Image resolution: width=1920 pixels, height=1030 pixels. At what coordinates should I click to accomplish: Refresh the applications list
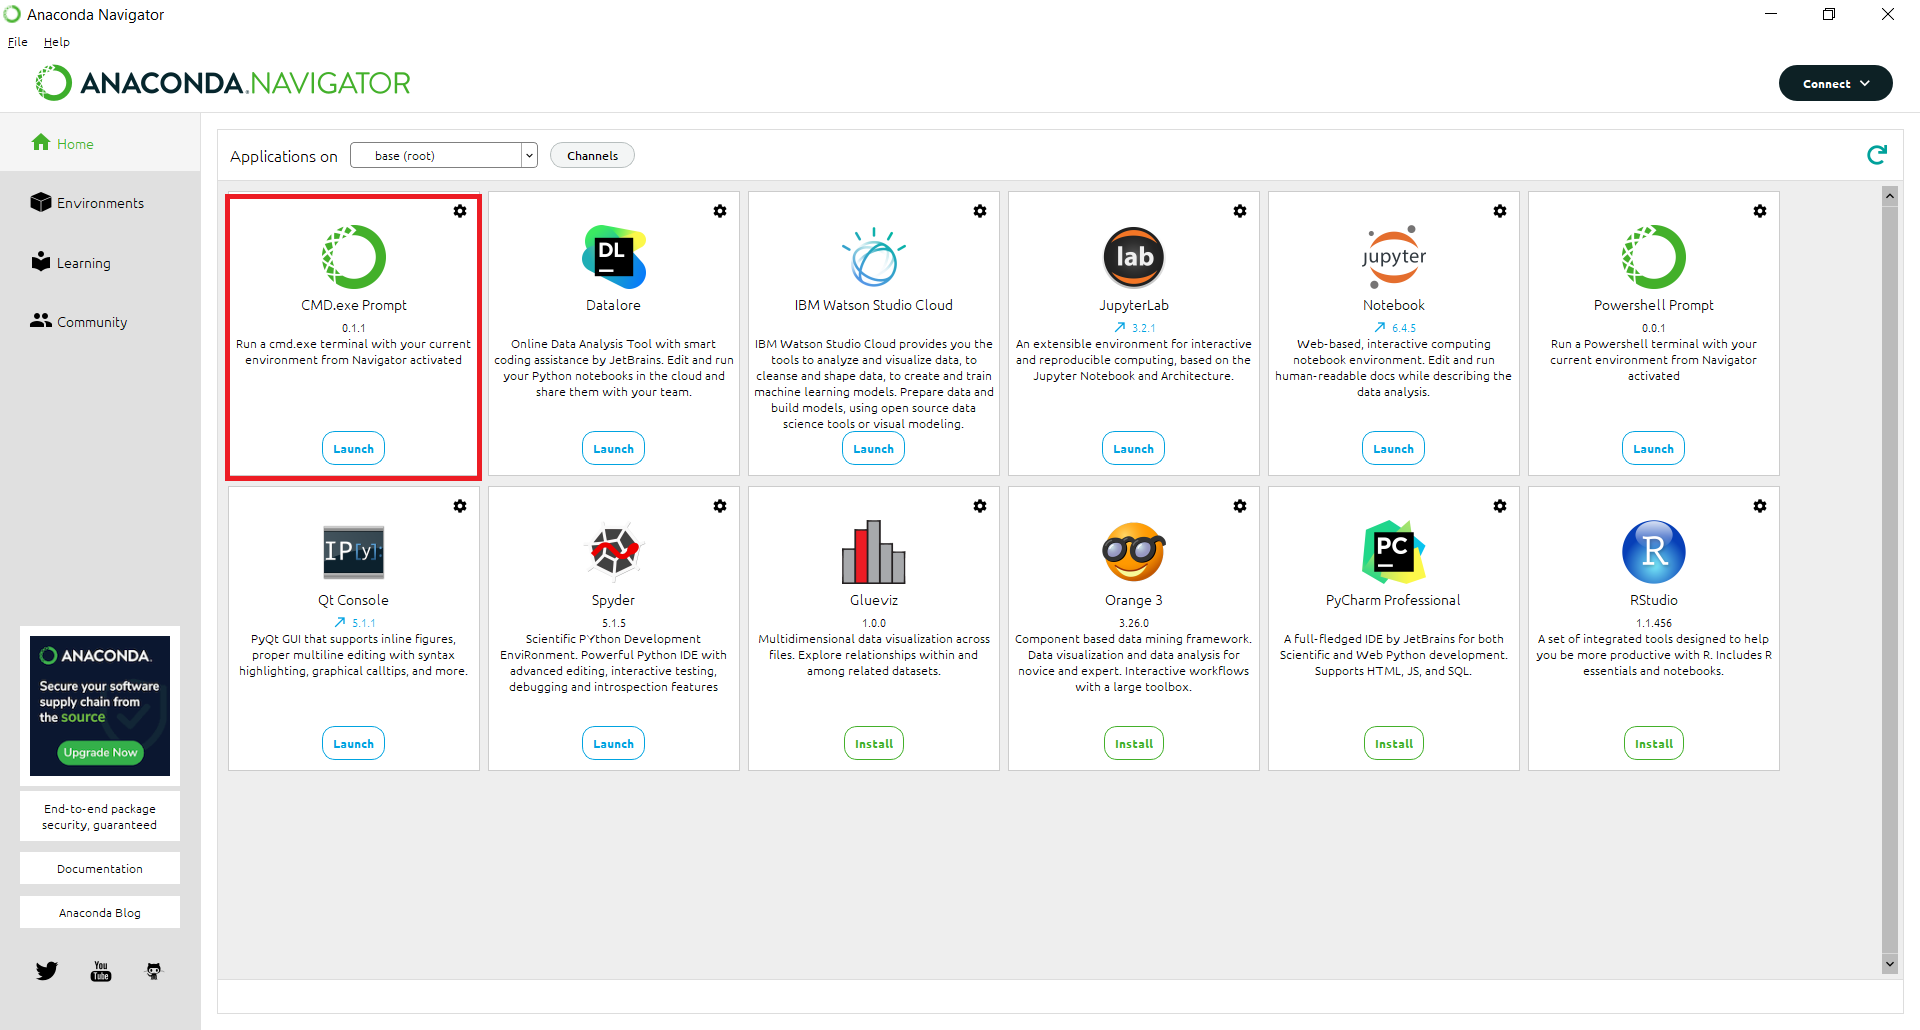(x=1877, y=155)
